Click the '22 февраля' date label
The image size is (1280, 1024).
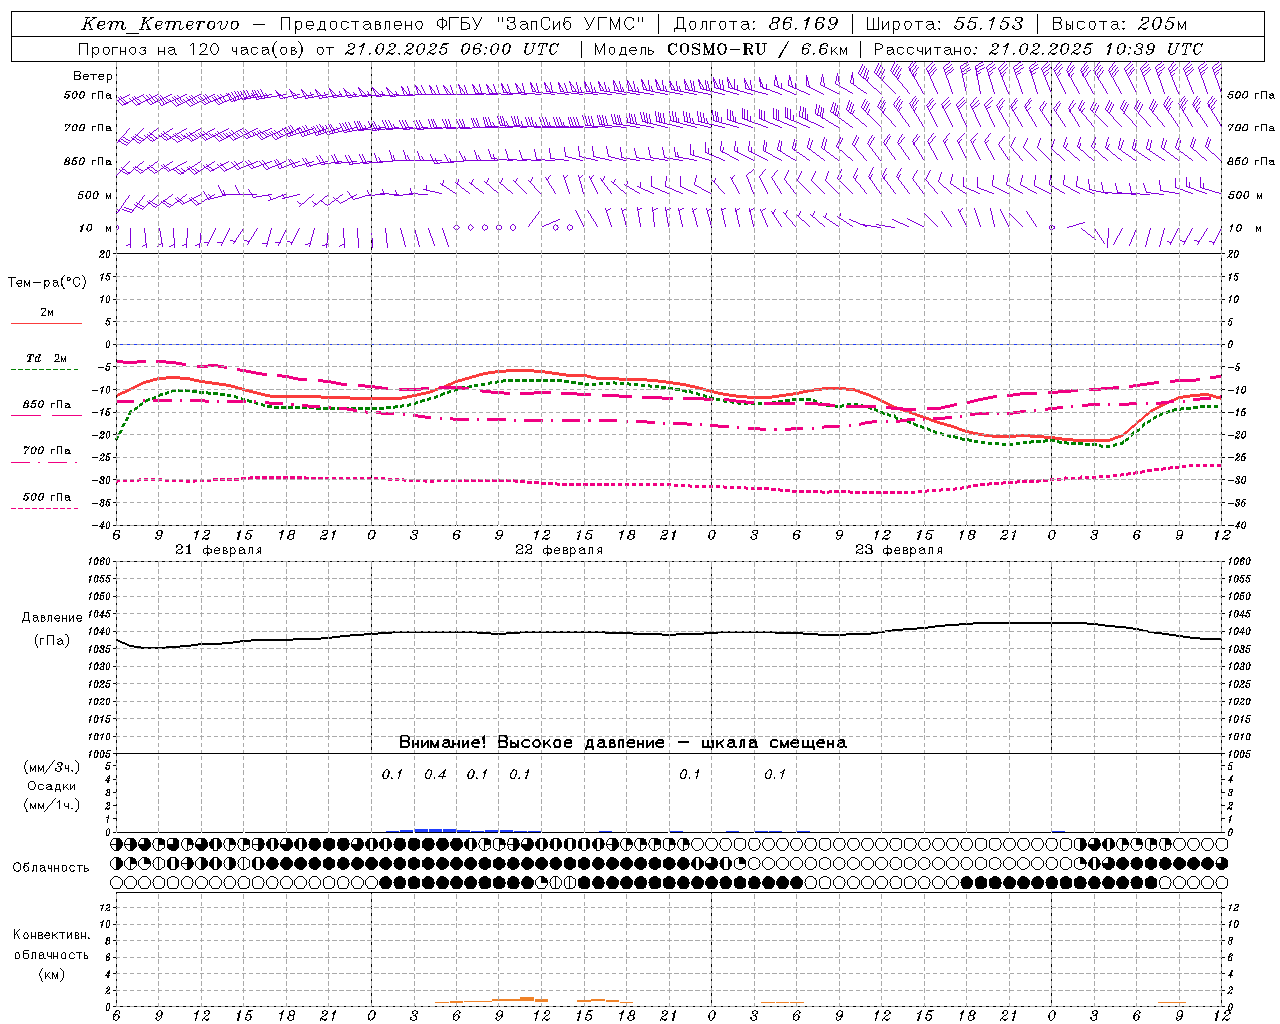(x=559, y=550)
